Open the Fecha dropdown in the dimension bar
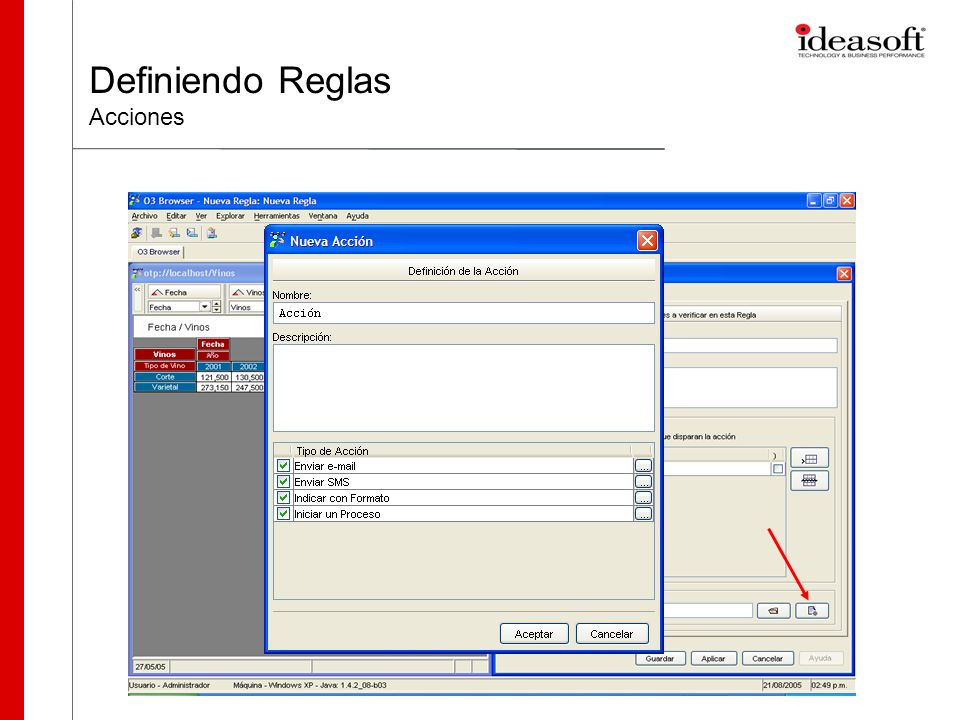960x720 pixels. [205, 307]
